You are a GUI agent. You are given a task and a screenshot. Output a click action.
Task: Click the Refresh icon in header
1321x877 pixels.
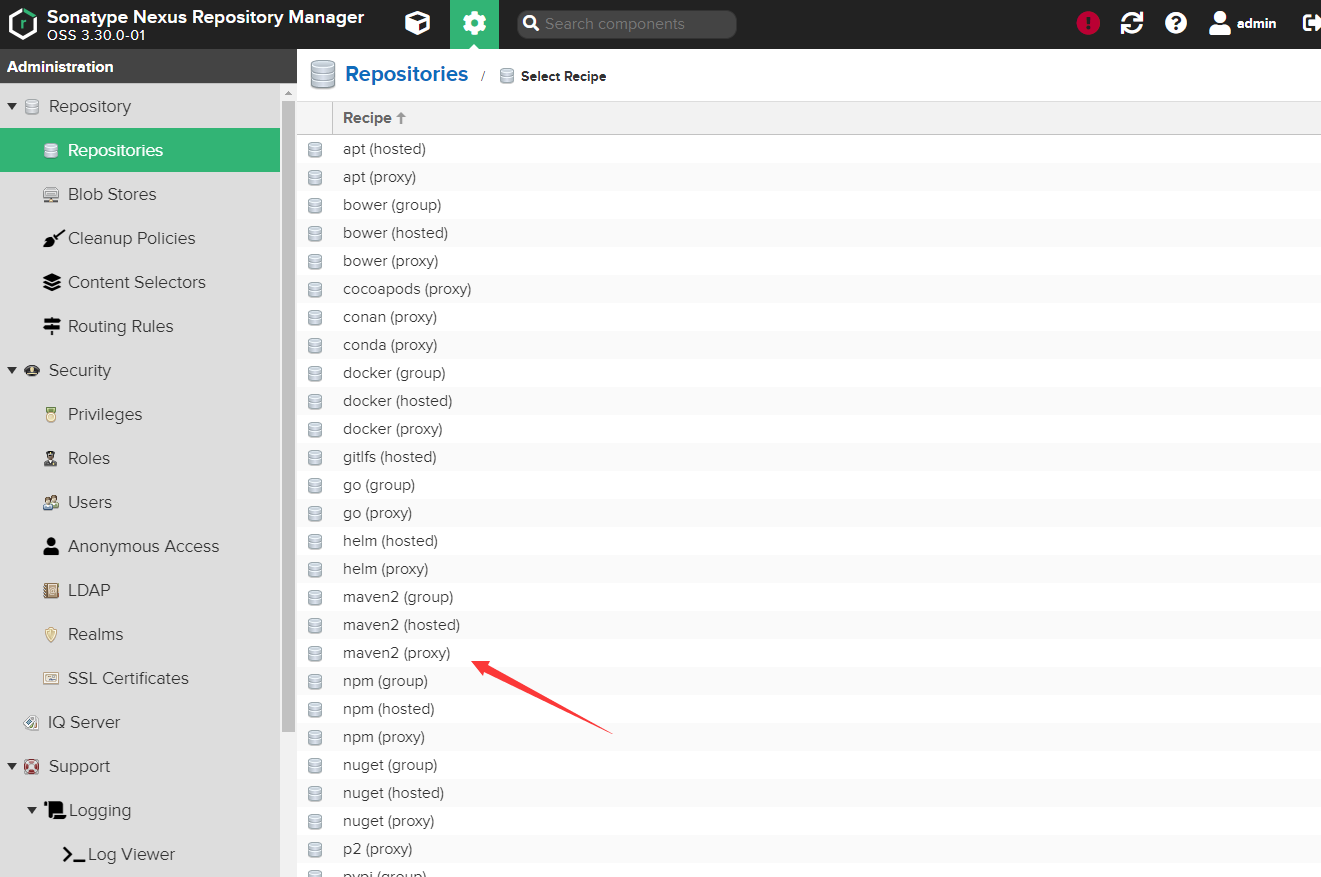coord(1132,23)
